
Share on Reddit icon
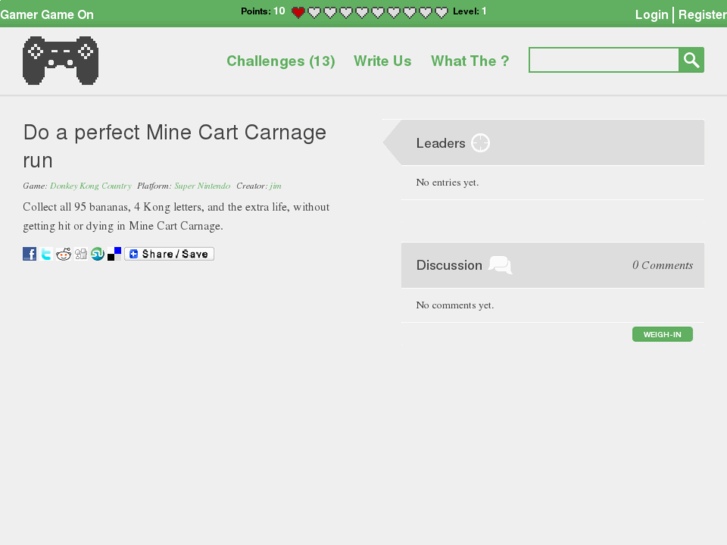coord(64,254)
